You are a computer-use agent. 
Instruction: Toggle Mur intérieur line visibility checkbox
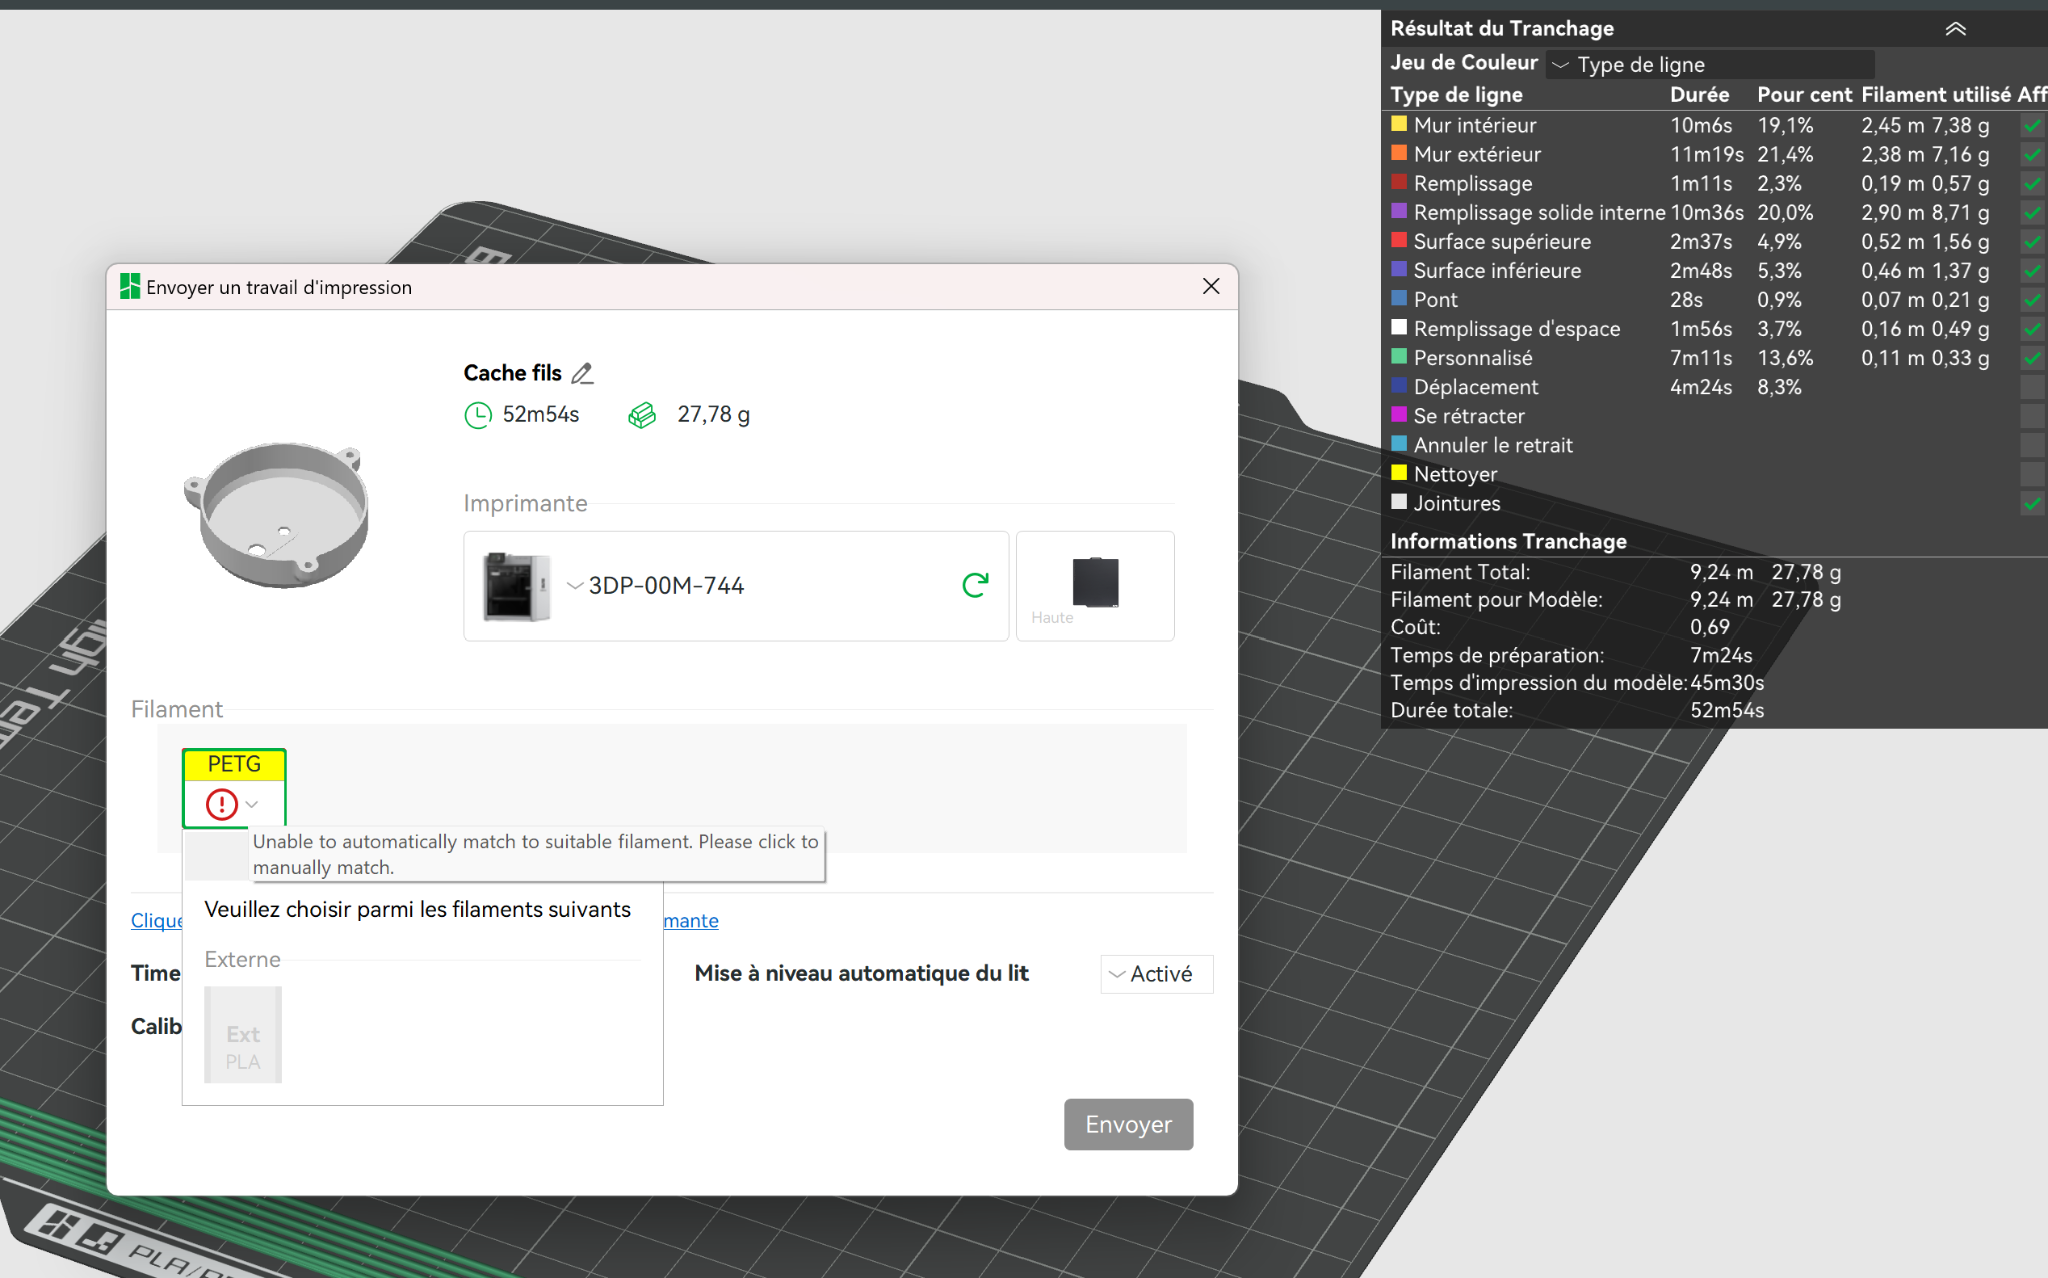pyautogui.click(x=2031, y=126)
